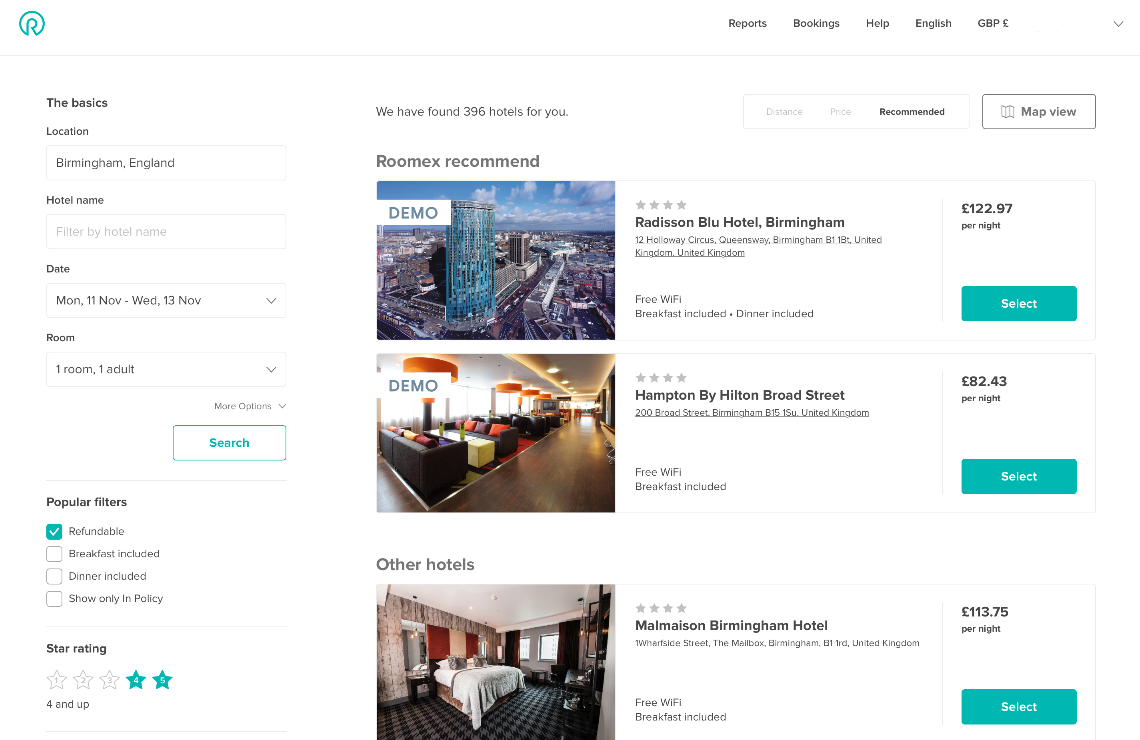The height and width of the screenshot is (740, 1140).
Task: Uncheck the Refundable filter
Action: pos(54,531)
